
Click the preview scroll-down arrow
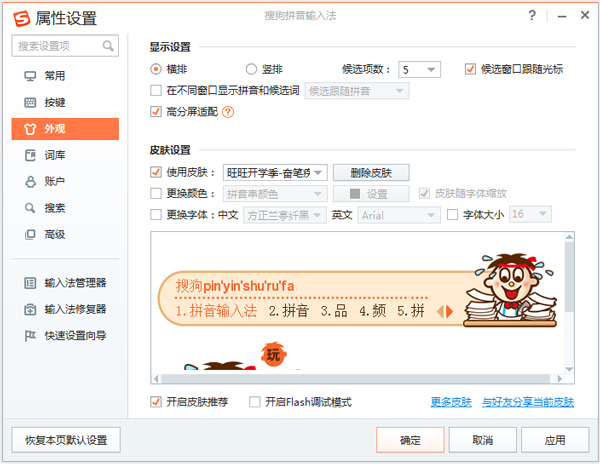coord(569,369)
